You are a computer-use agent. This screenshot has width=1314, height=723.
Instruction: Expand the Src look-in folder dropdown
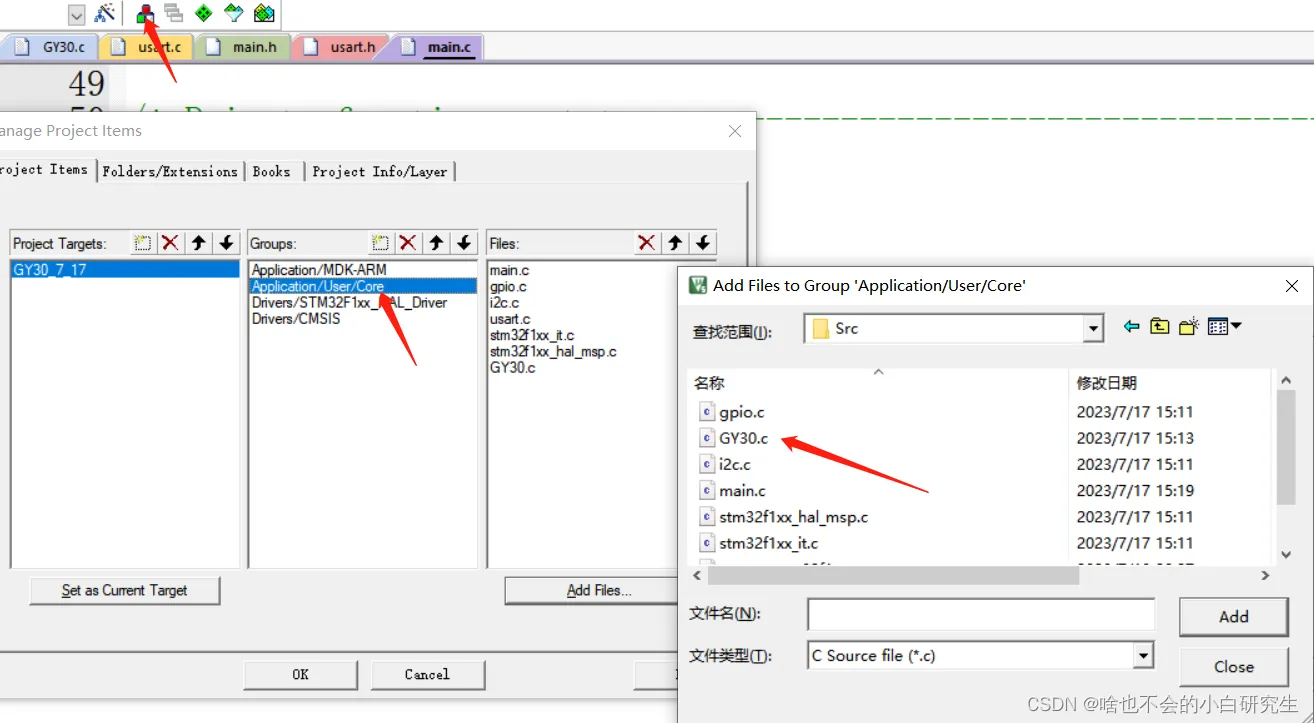1093,328
